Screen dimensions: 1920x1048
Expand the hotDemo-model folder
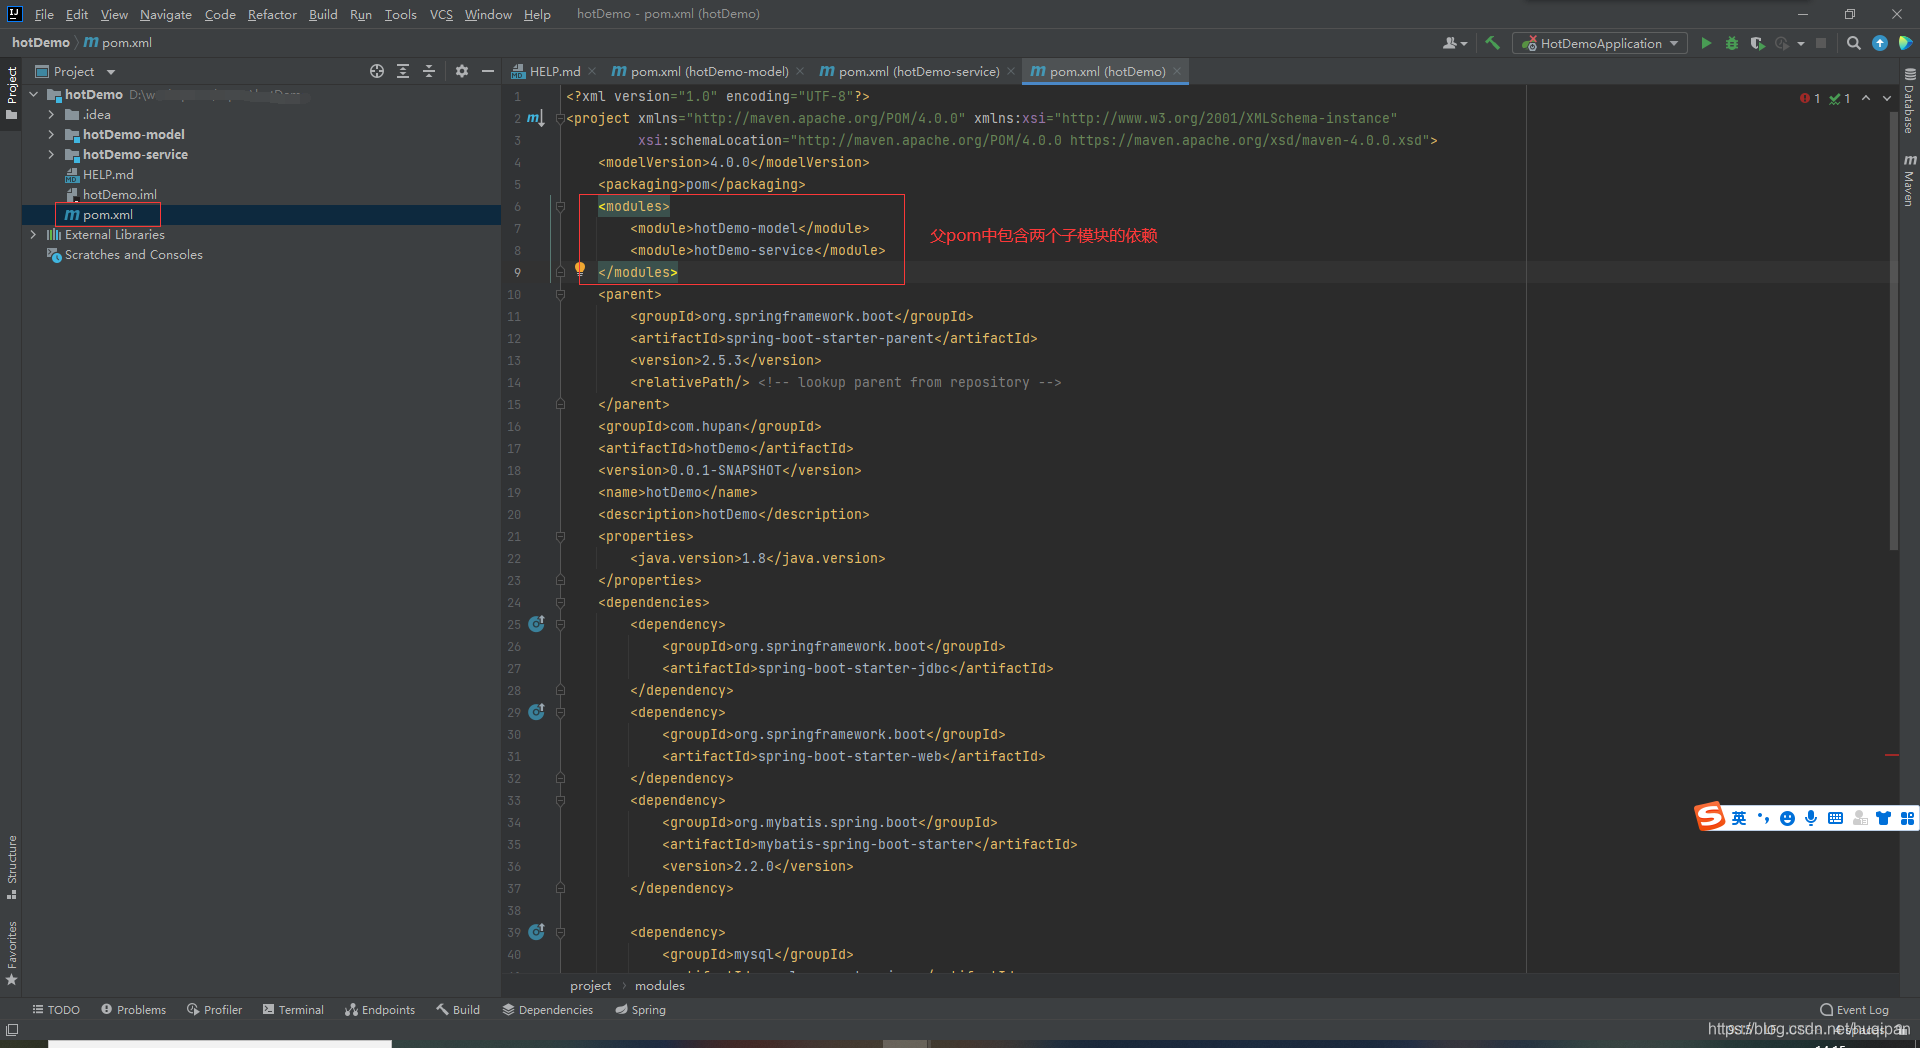[x=51, y=134]
